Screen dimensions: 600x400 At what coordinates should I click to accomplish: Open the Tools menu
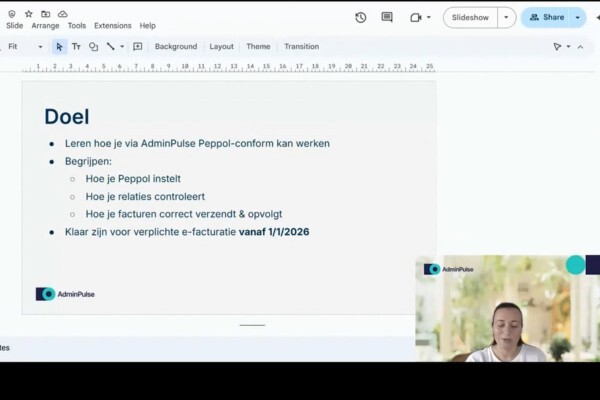77,26
